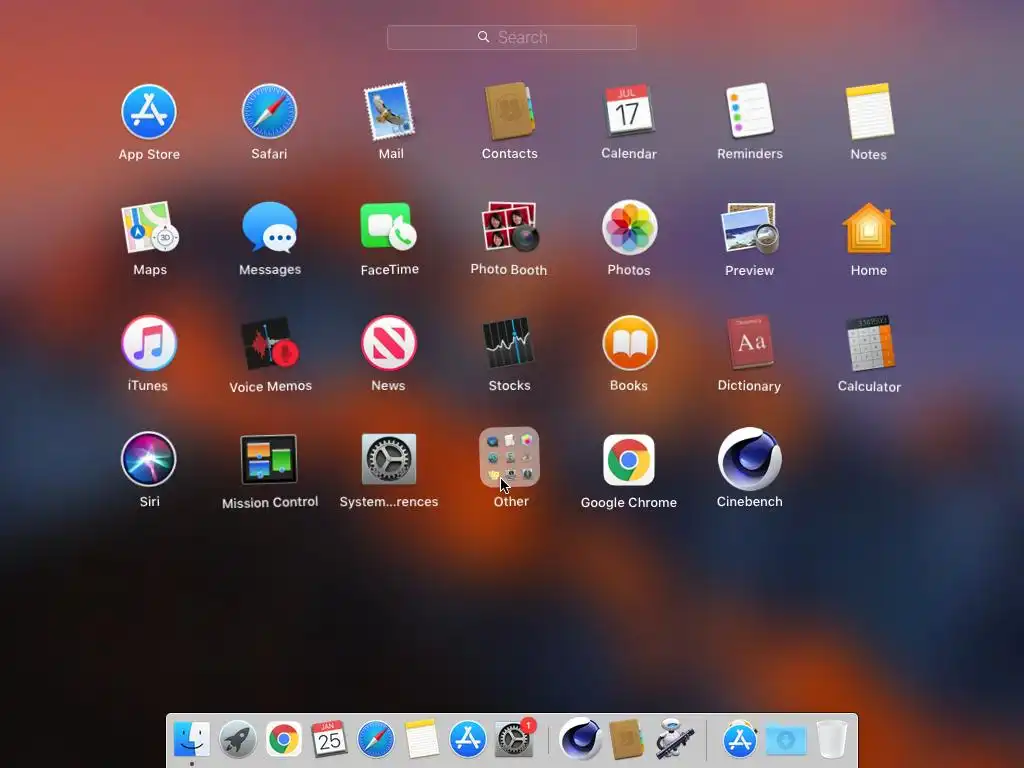Open Notes in the Launchpad grid
The image size is (1024, 768).
click(x=869, y=111)
